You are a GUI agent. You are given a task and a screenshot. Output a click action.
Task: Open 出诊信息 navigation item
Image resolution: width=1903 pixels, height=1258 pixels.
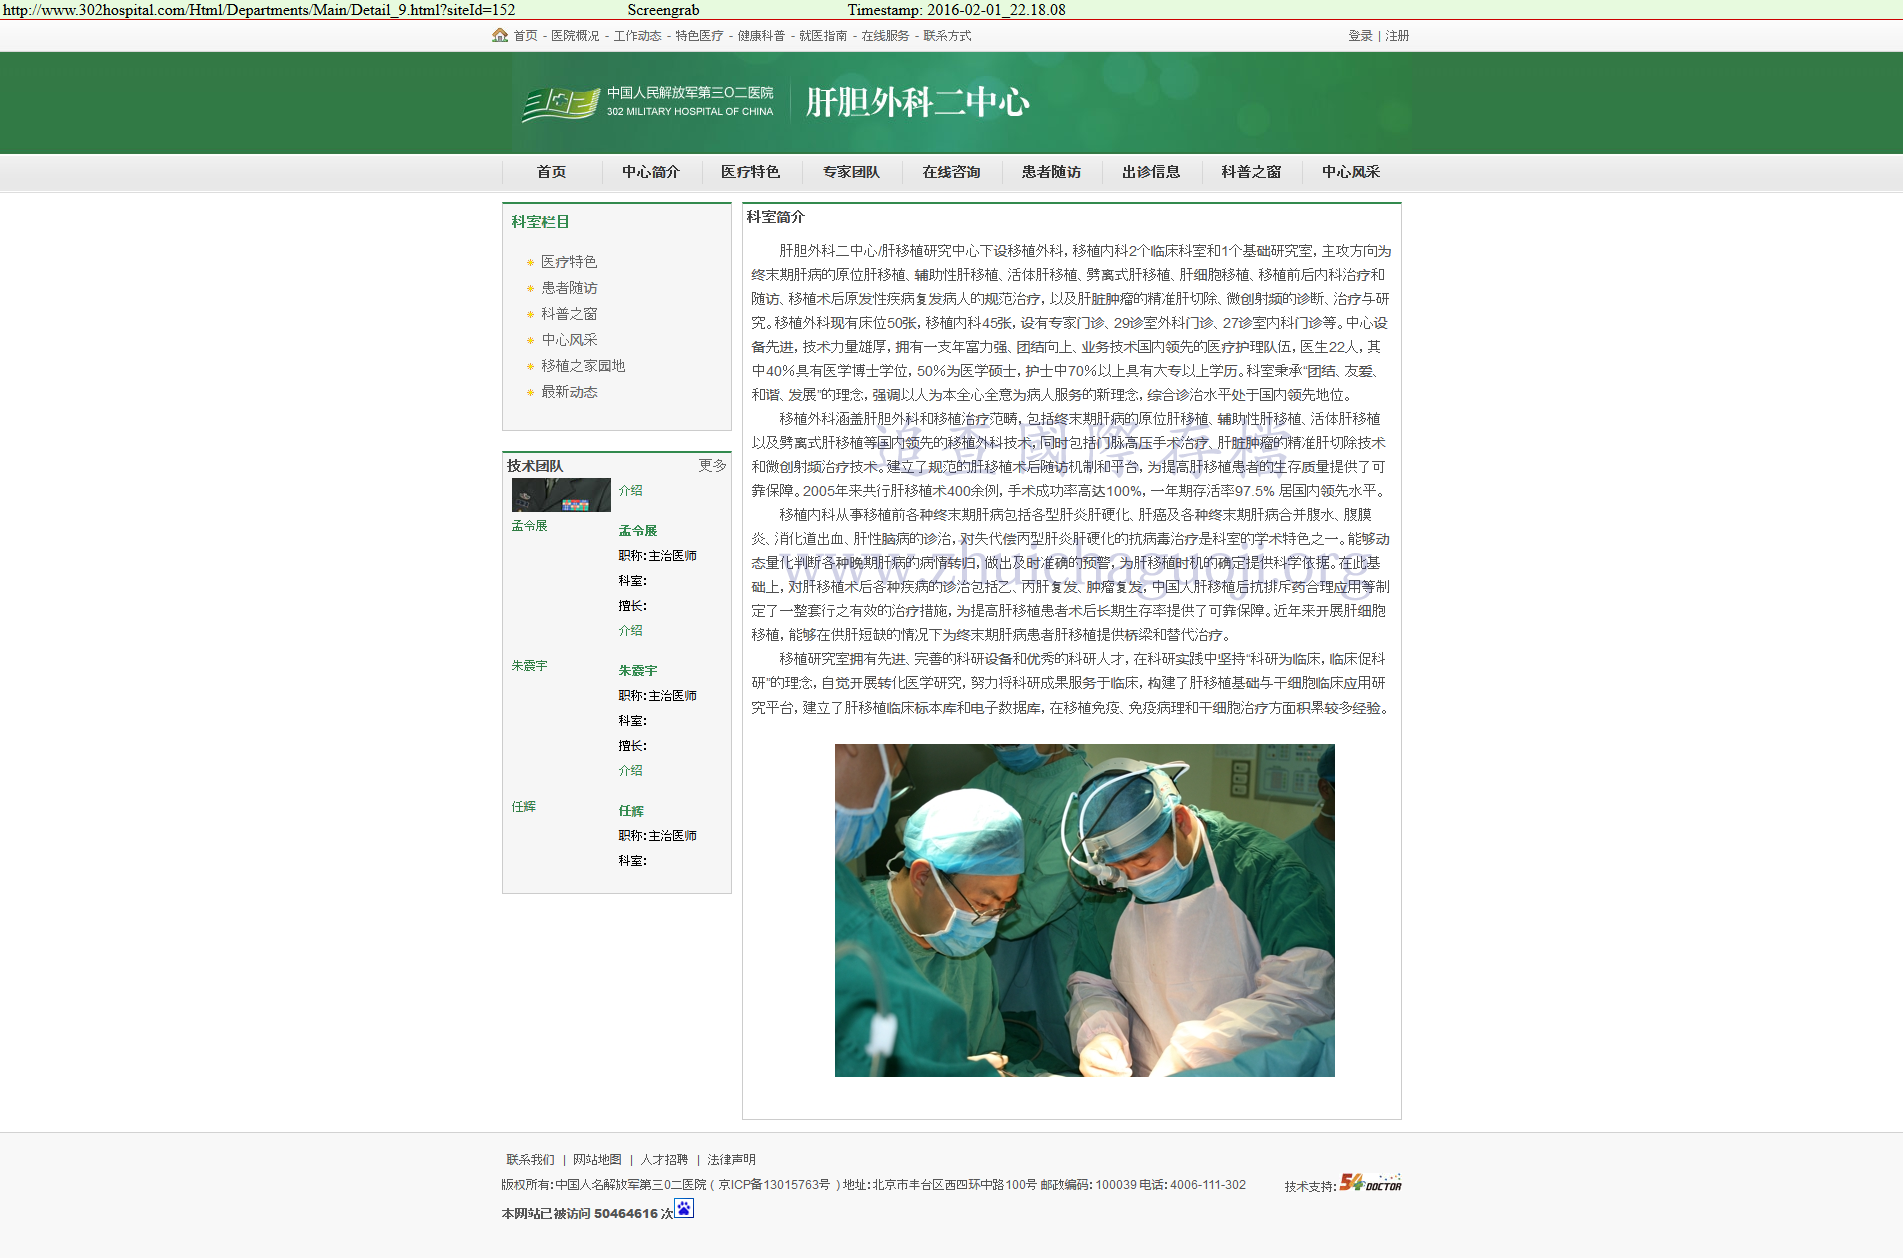coord(1151,172)
